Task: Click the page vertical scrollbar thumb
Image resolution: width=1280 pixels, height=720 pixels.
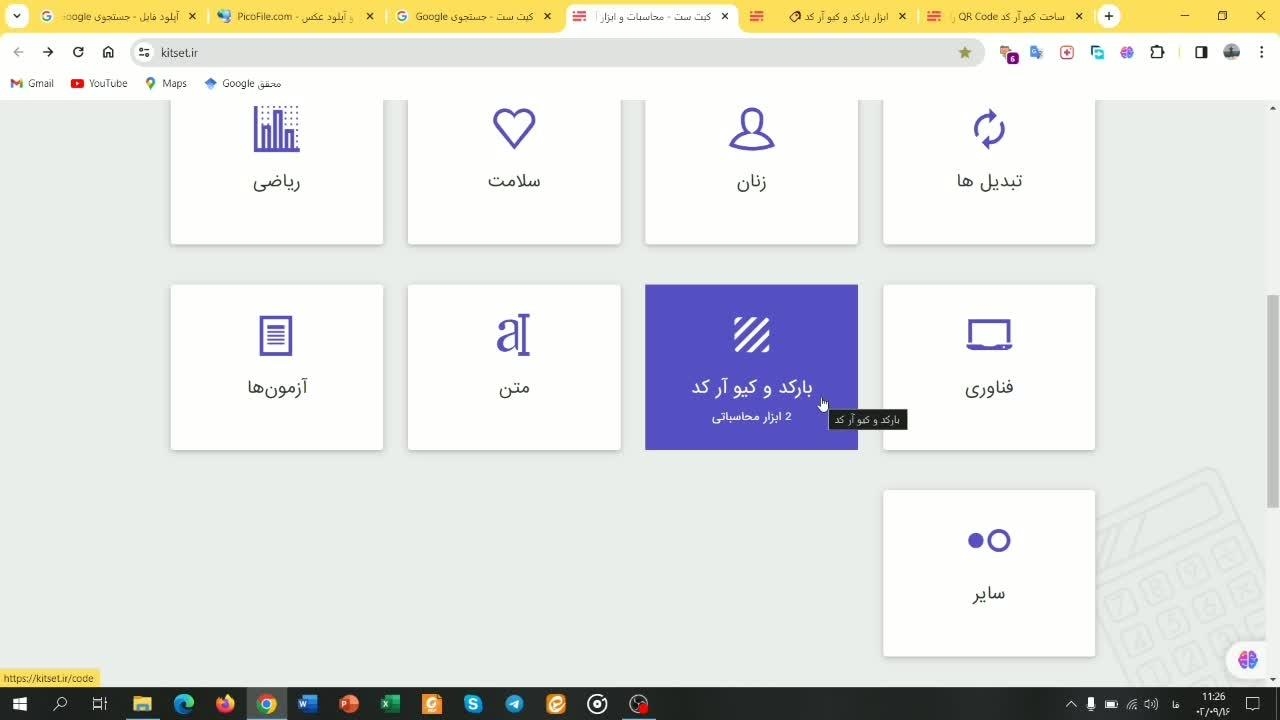Action: pos(1272,400)
